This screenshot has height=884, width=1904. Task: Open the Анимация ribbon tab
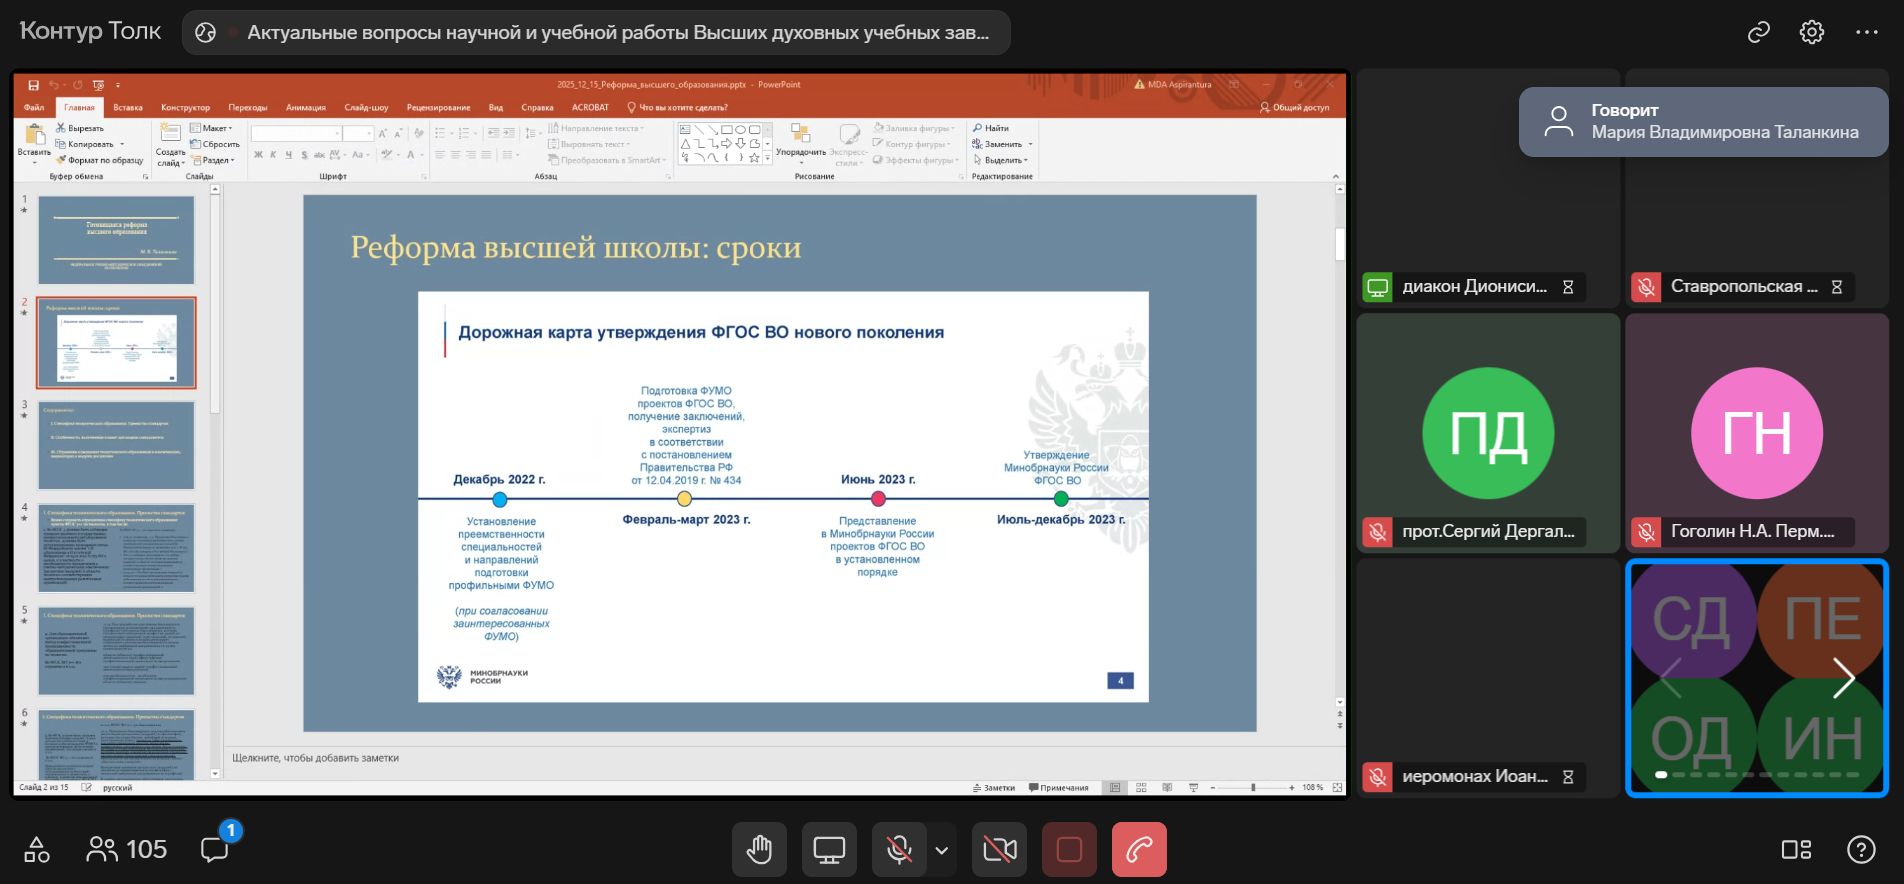click(x=305, y=107)
